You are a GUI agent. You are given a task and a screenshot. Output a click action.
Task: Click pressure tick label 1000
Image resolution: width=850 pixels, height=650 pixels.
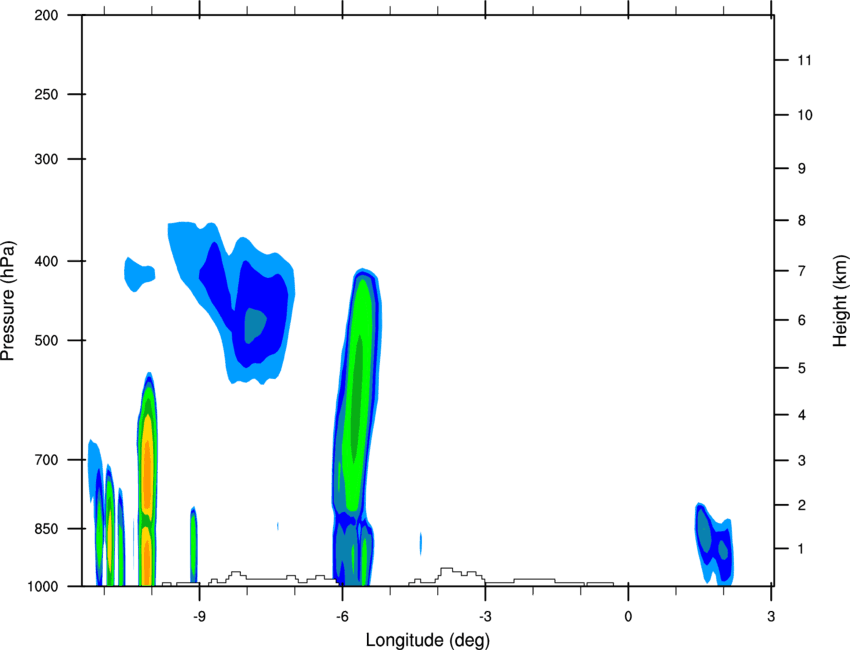click(42, 586)
